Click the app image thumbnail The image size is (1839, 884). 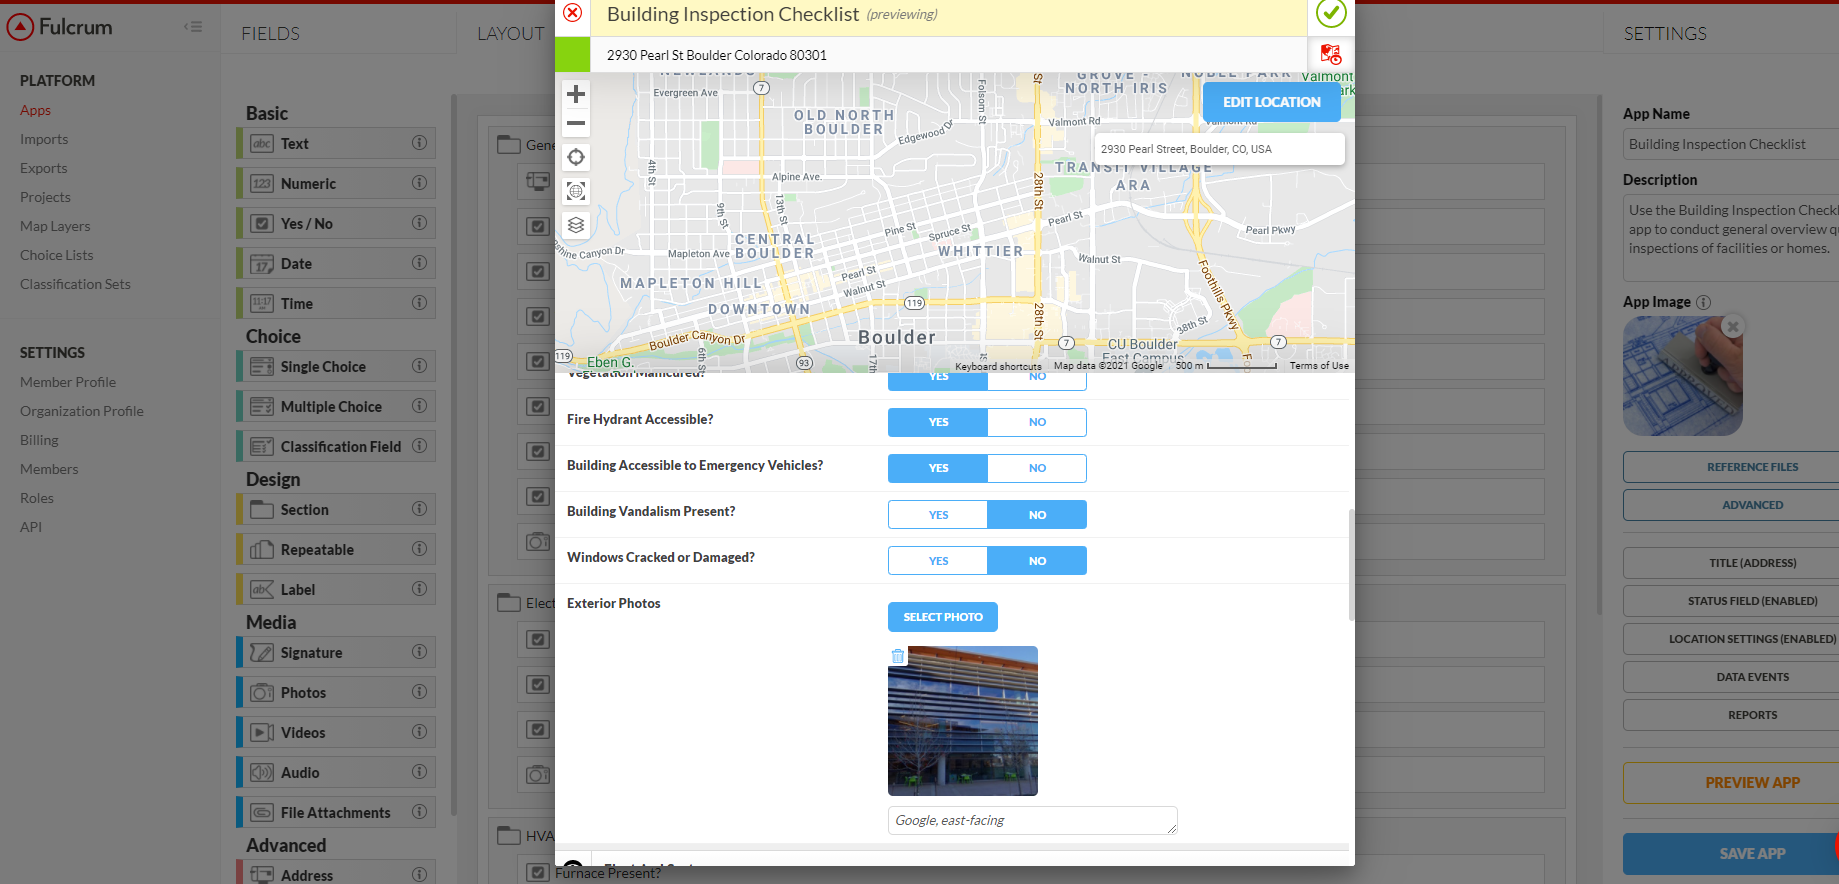coord(1683,376)
